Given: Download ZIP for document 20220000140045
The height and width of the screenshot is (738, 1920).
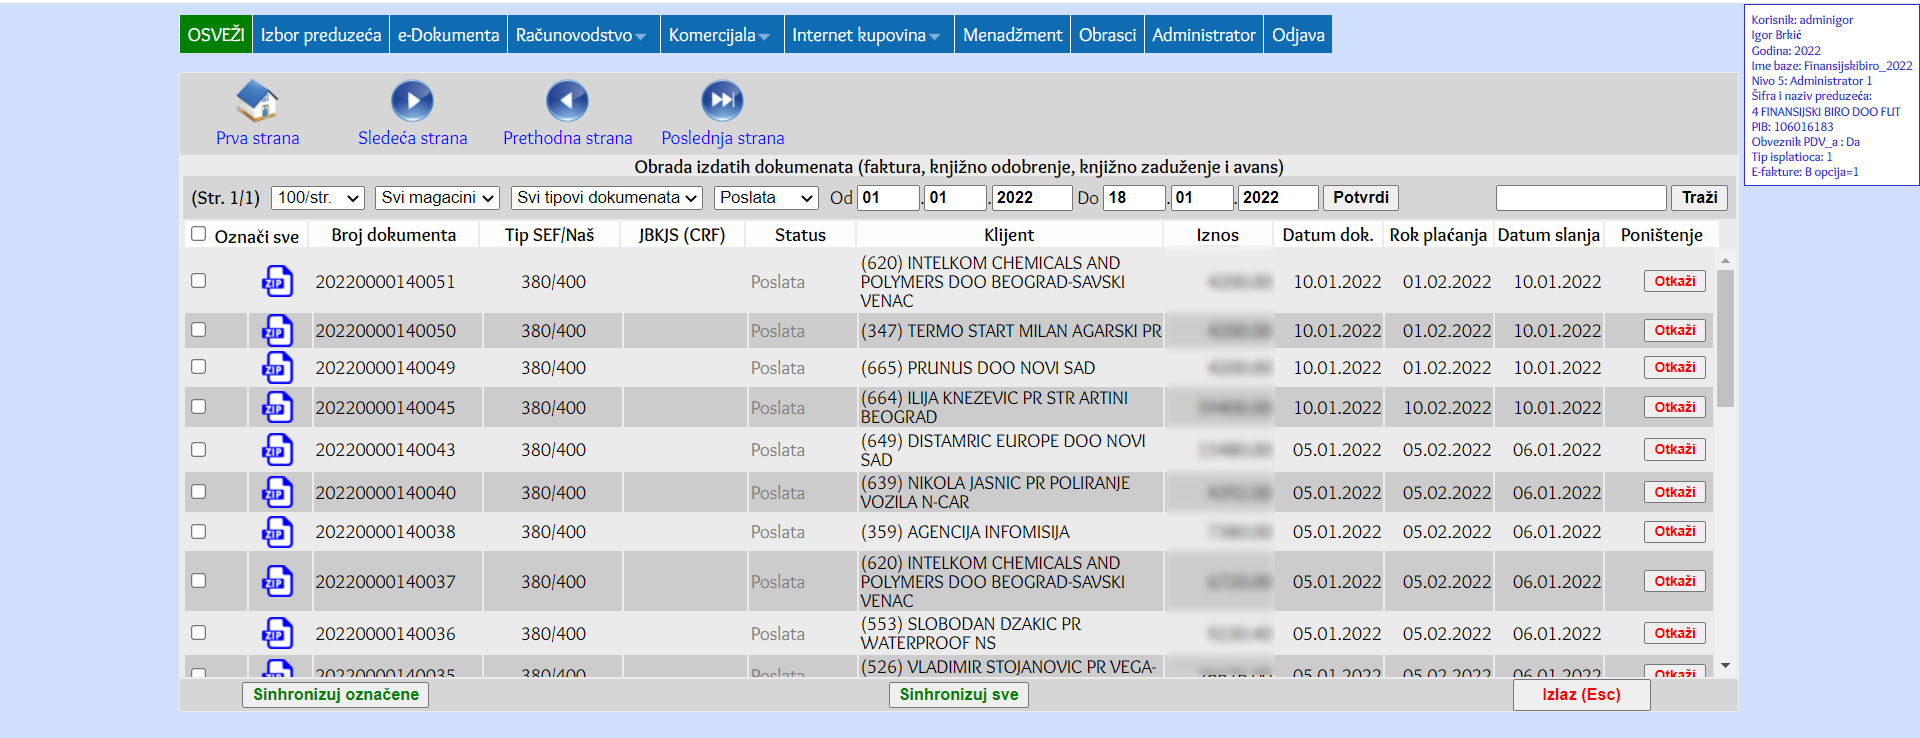Looking at the screenshot, I should click(x=277, y=408).
